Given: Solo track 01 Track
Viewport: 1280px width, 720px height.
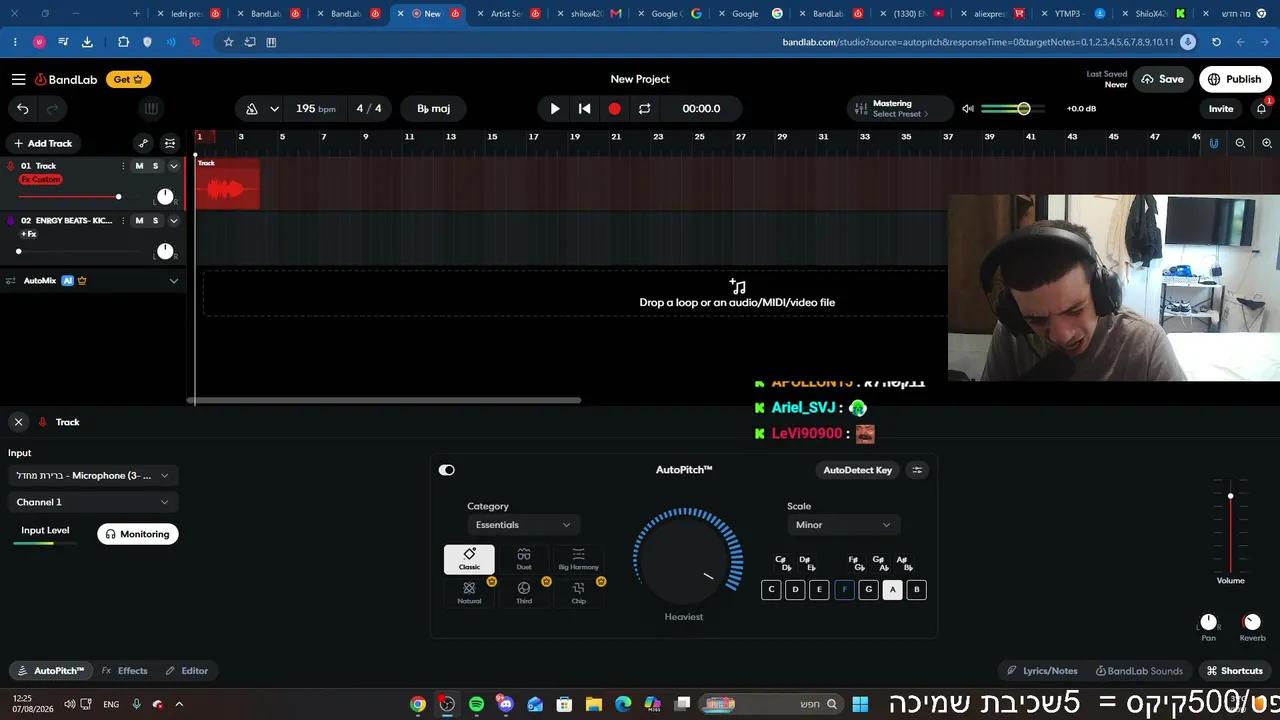Looking at the screenshot, I should (155, 166).
